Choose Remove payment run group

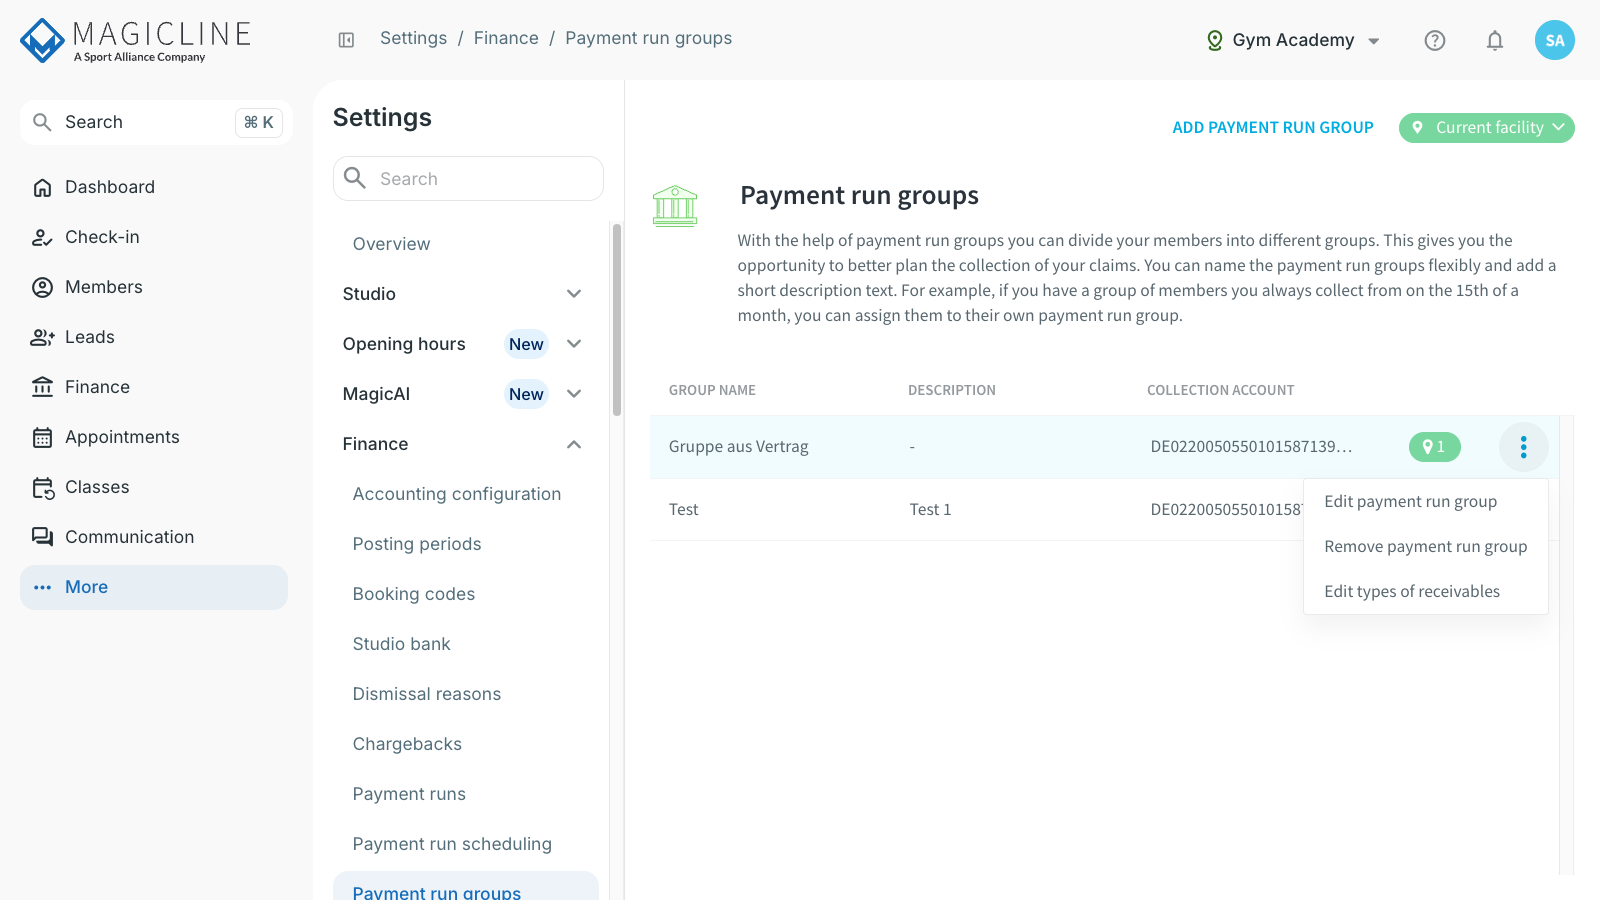(1426, 546)
